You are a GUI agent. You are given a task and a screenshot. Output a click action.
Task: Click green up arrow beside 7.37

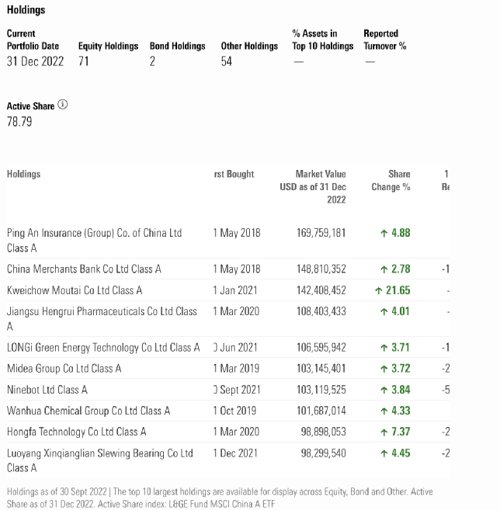coord(384,432)
